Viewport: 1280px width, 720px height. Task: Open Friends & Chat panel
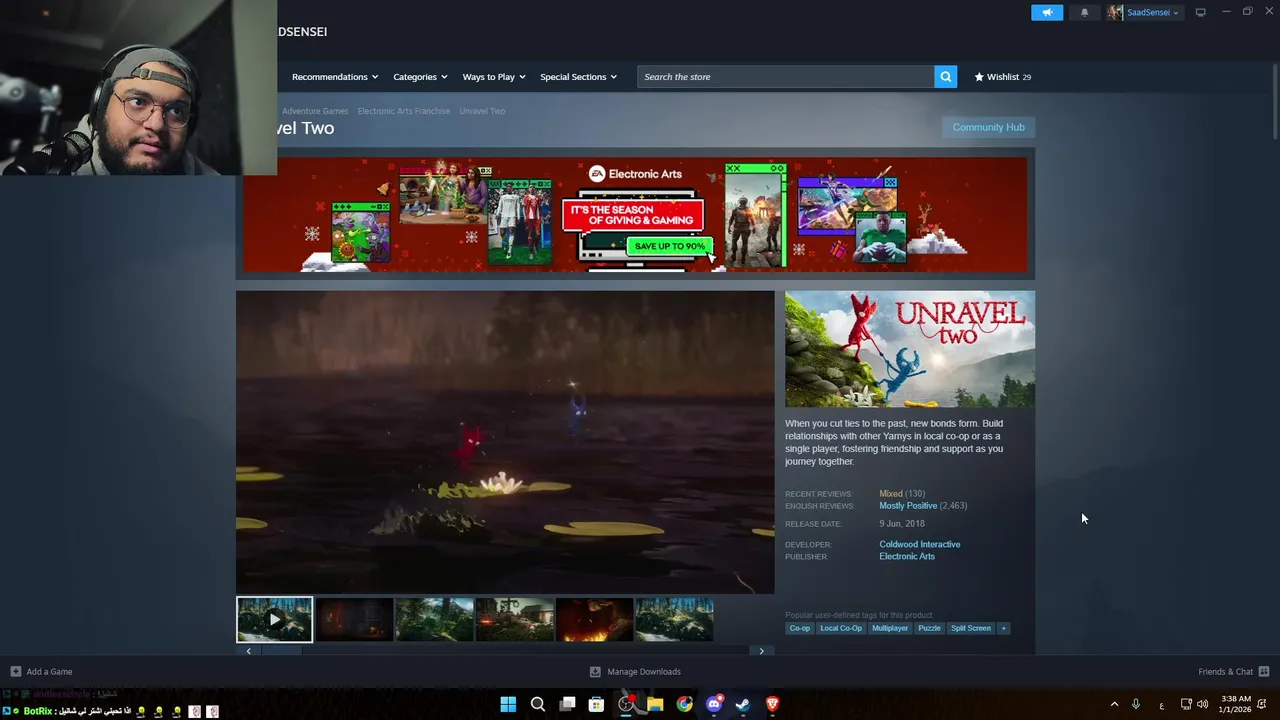1233,671
